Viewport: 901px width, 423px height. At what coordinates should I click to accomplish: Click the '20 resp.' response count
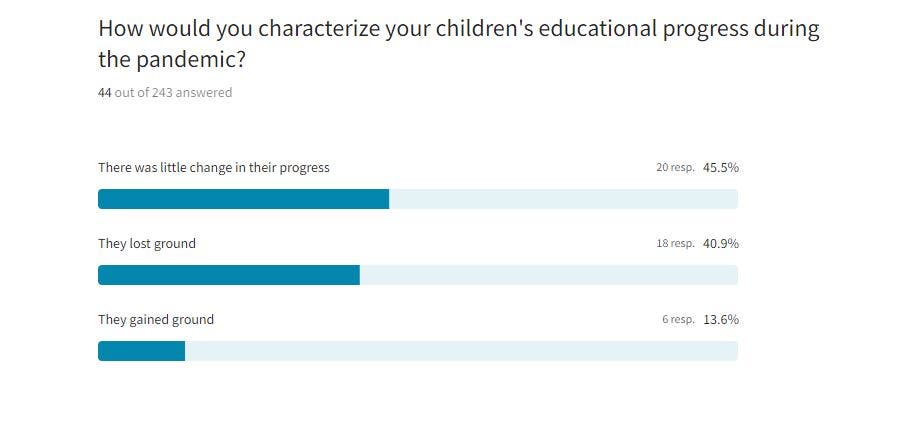point(674,168)
